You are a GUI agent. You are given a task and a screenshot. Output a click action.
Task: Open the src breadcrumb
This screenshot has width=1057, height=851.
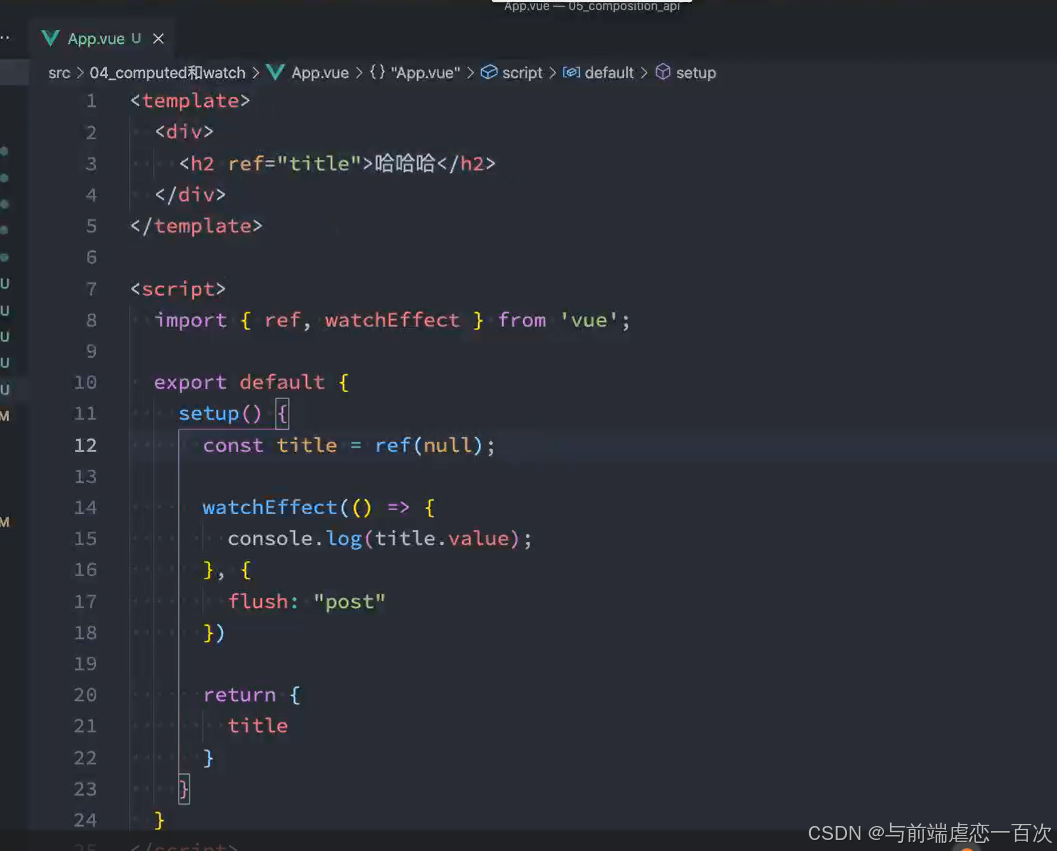[x=59, y=73]
